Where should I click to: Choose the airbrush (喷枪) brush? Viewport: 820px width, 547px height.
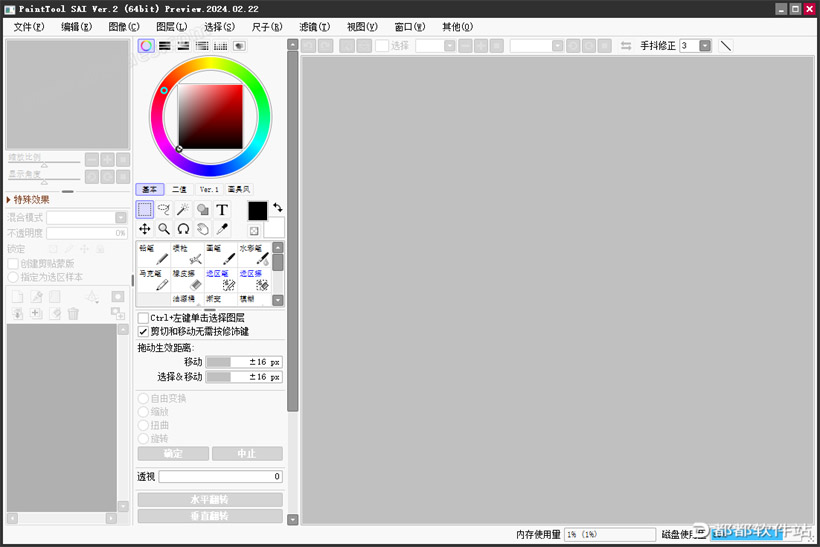[187, 254]
